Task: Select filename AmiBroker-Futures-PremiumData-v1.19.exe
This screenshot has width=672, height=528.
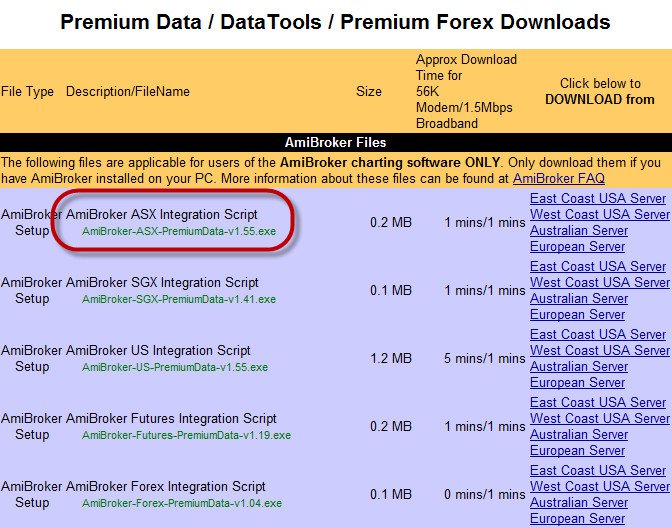Action: click(x=186, y=435)
